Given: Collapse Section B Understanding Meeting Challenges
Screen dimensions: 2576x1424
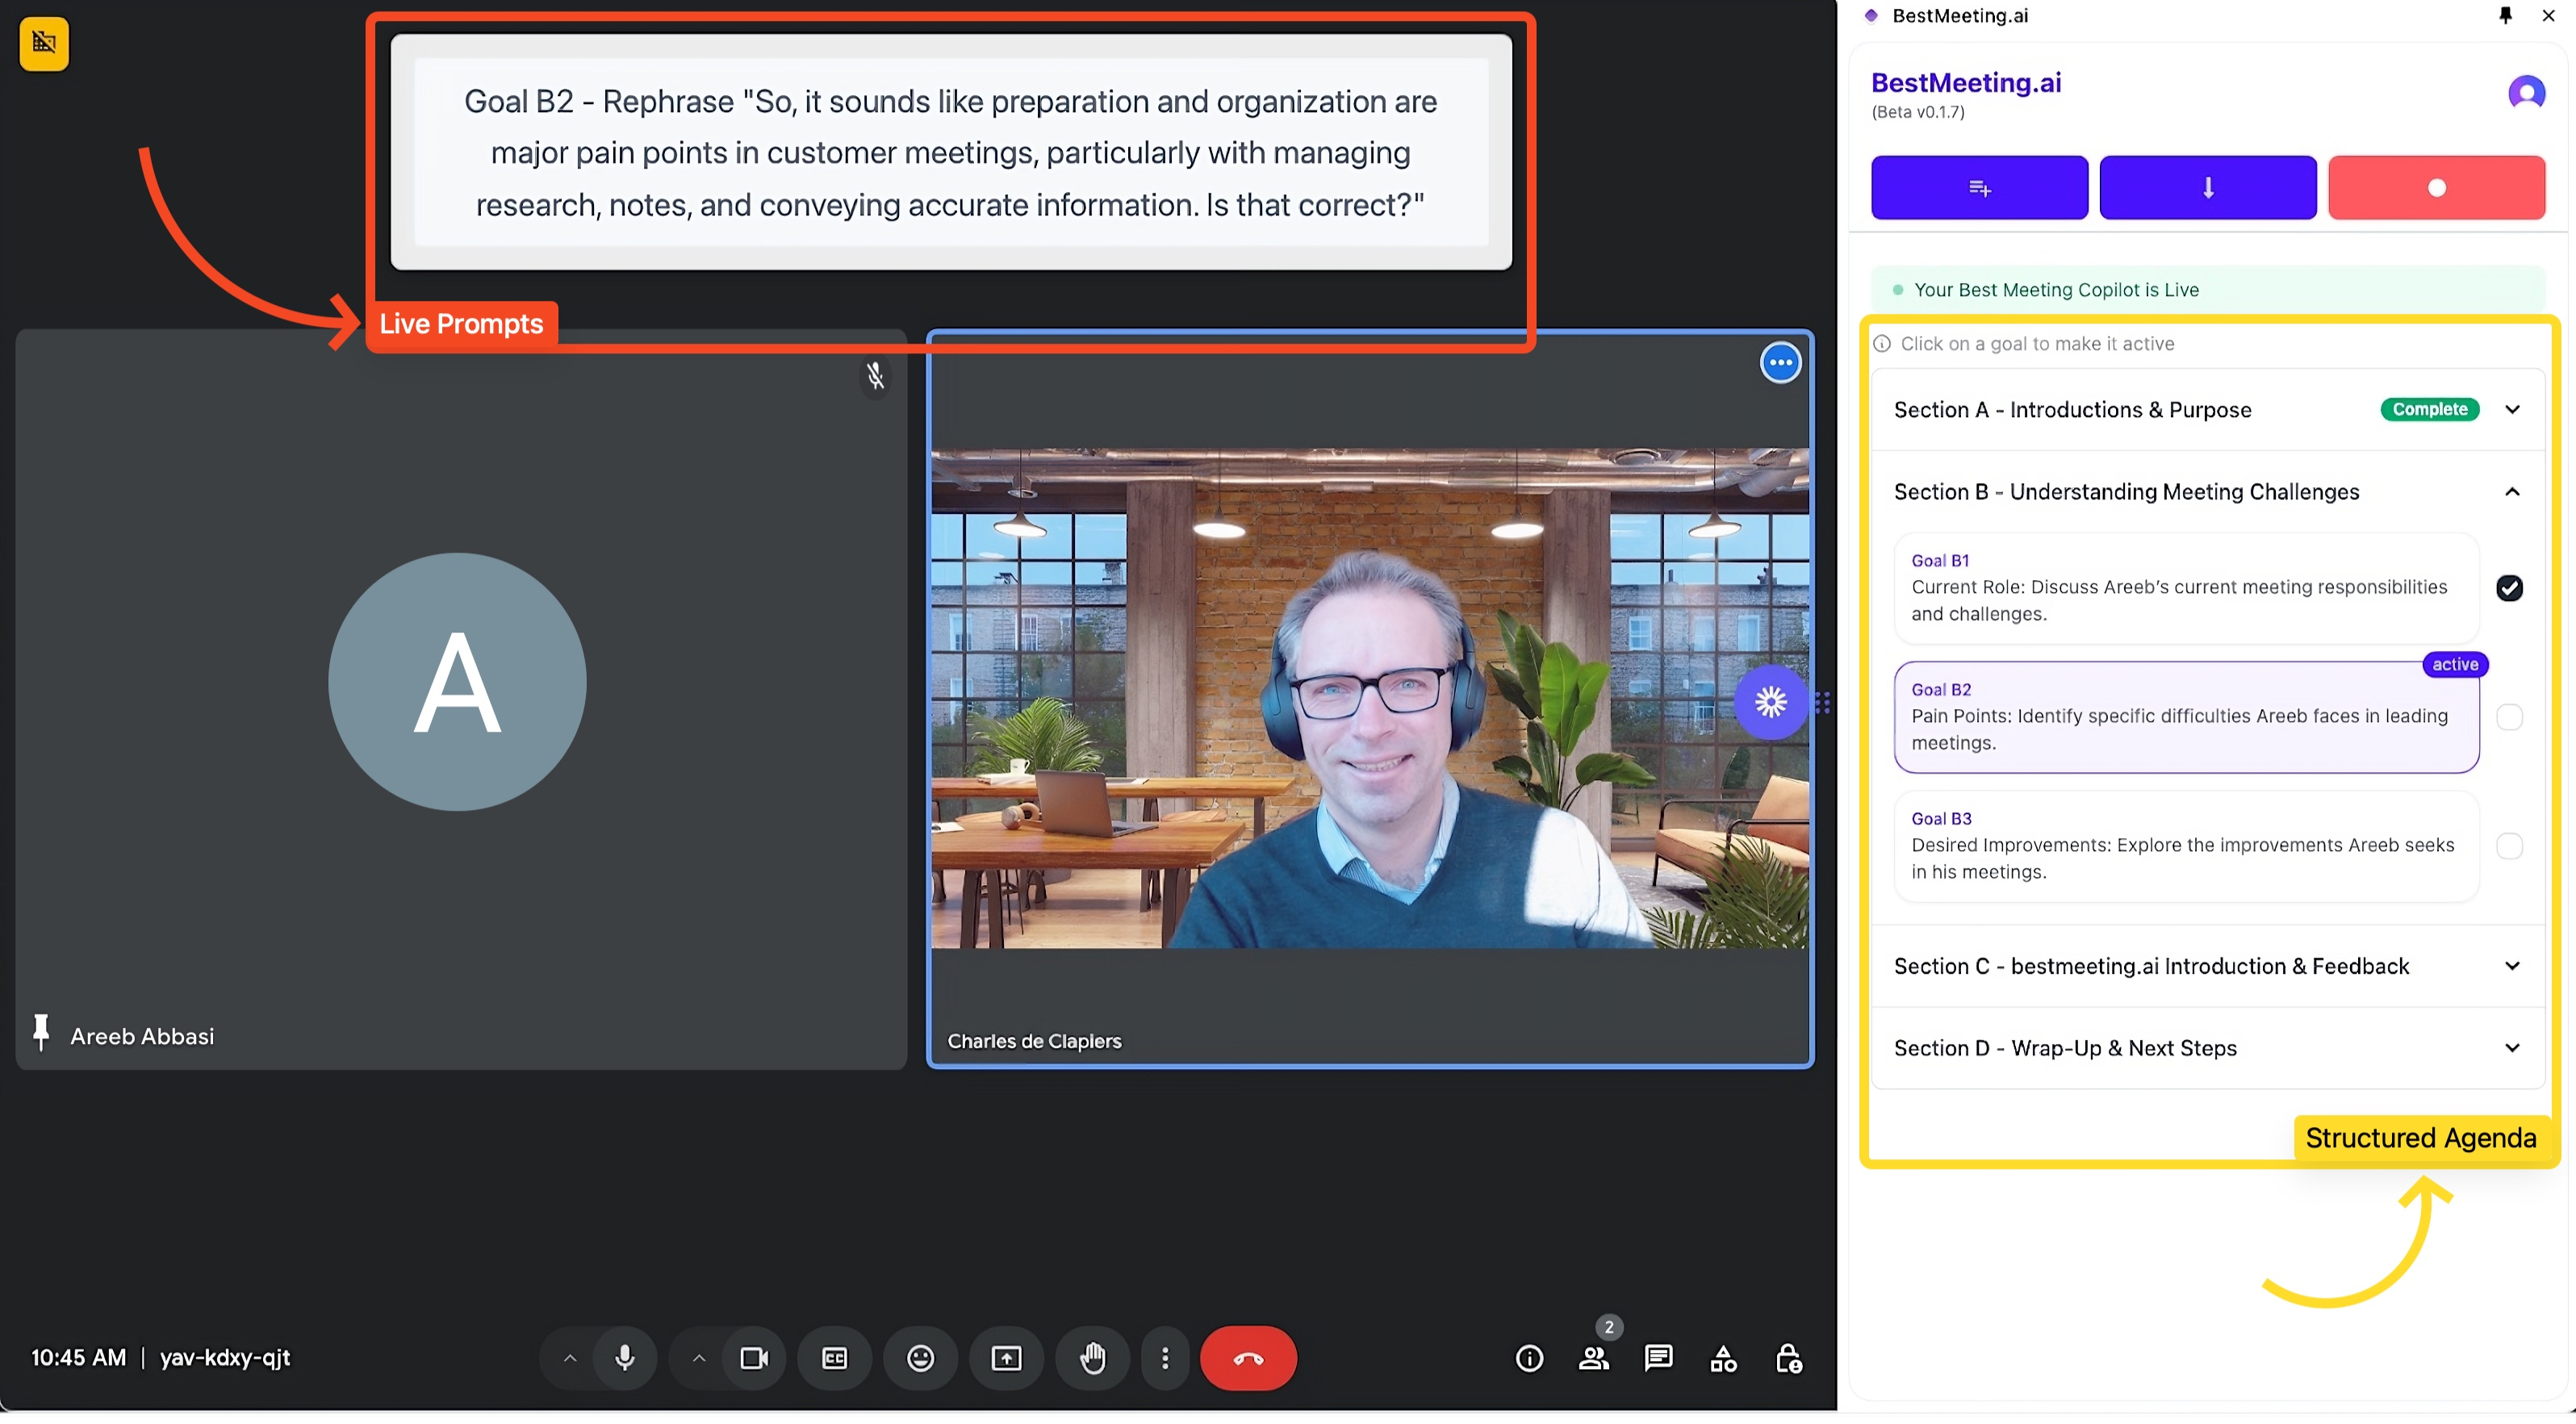Looking at the screenshot, I should pos(2512,491).
